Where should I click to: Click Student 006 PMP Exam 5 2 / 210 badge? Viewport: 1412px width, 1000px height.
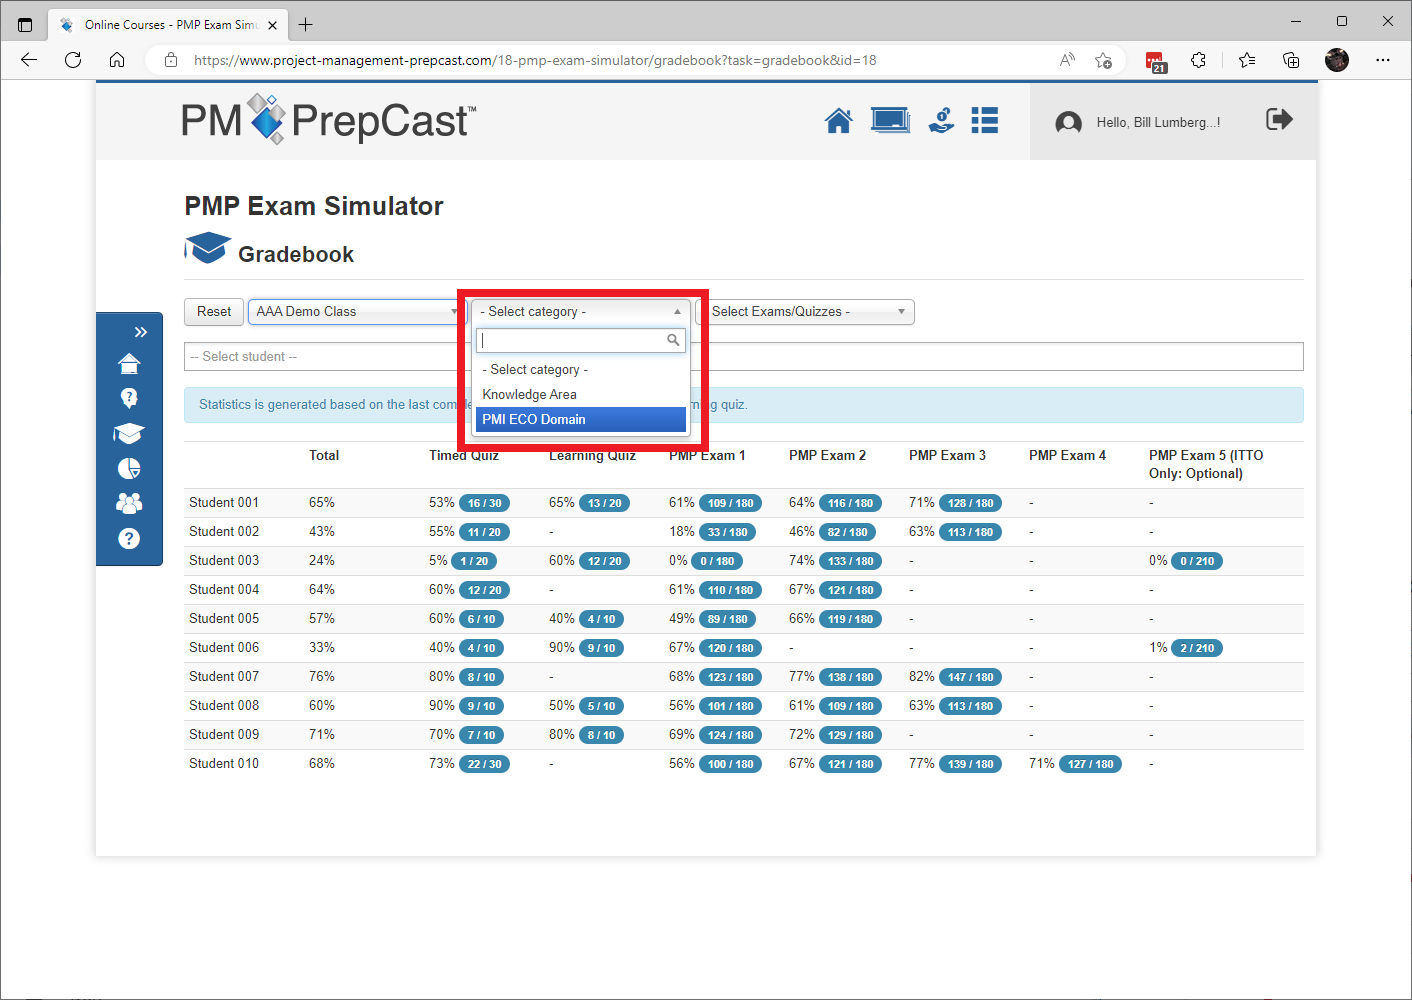tap(1197, 648)
